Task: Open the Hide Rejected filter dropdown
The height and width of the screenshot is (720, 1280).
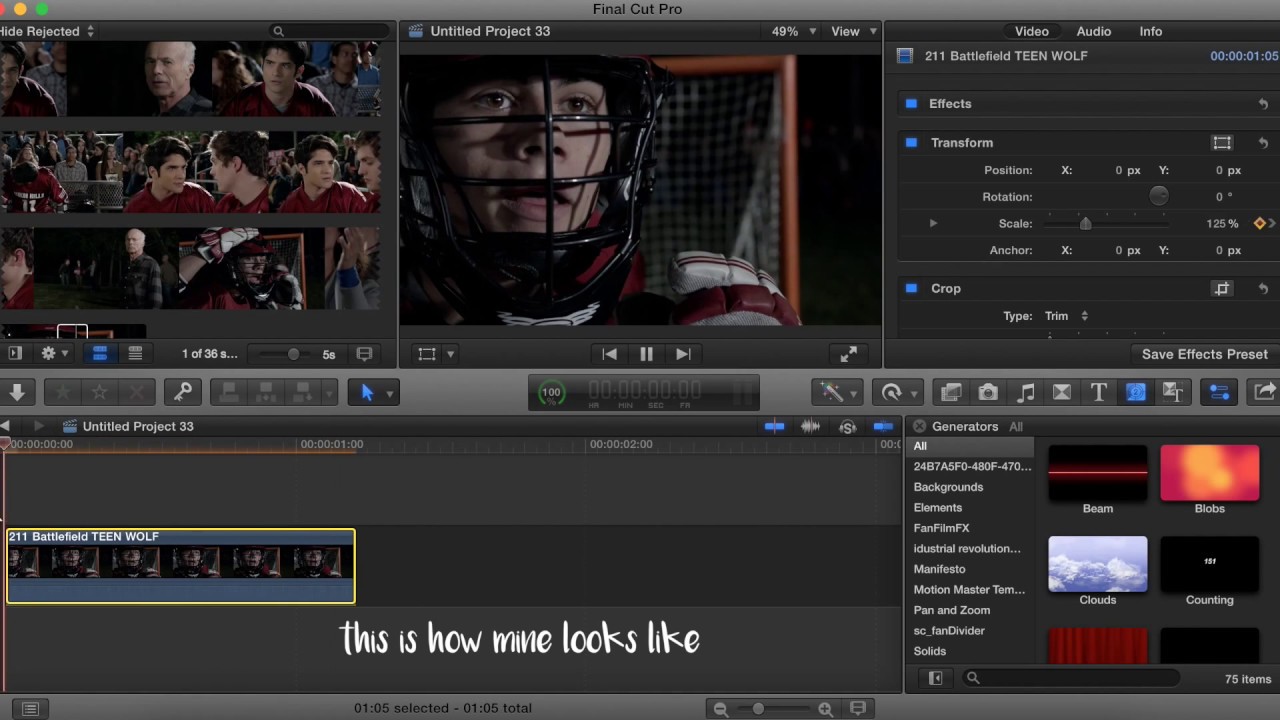Action: pos(46,32)
